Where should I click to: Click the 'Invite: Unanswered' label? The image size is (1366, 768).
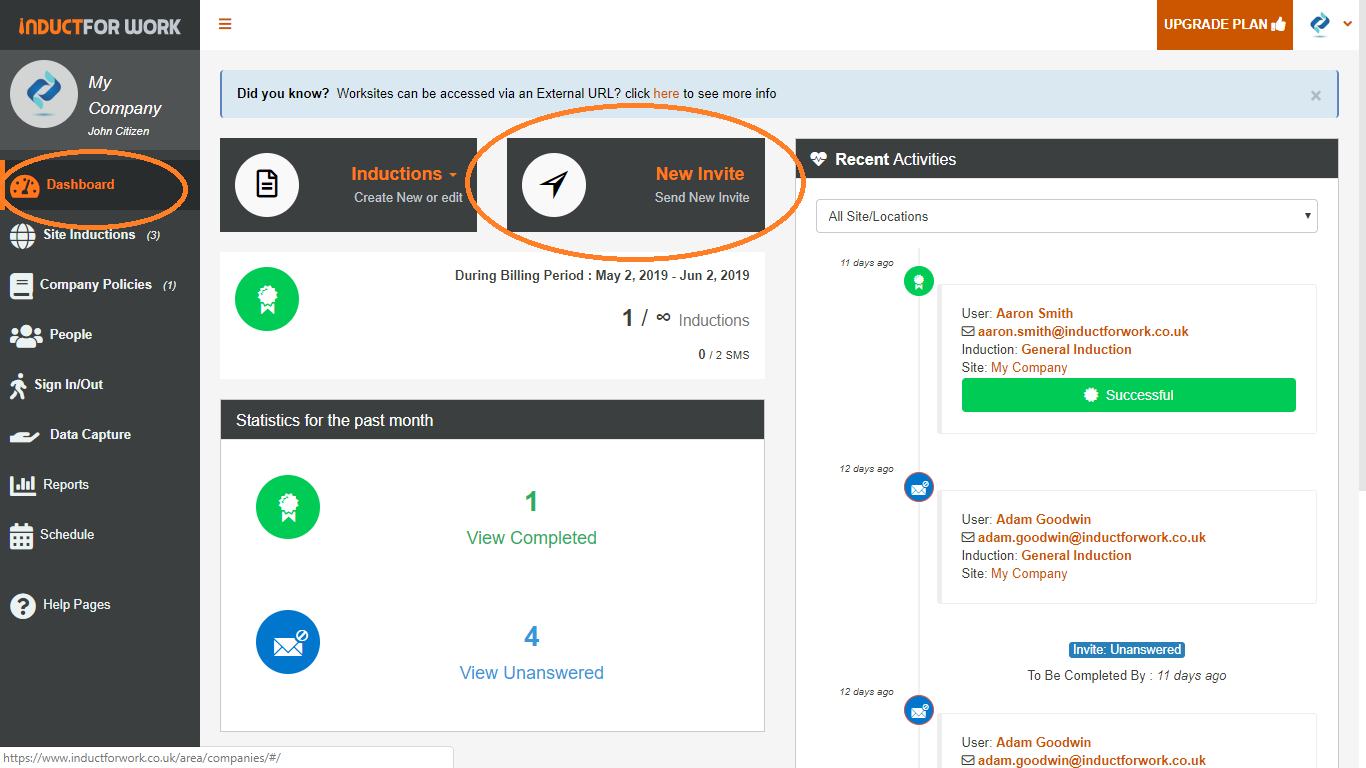1127,650
